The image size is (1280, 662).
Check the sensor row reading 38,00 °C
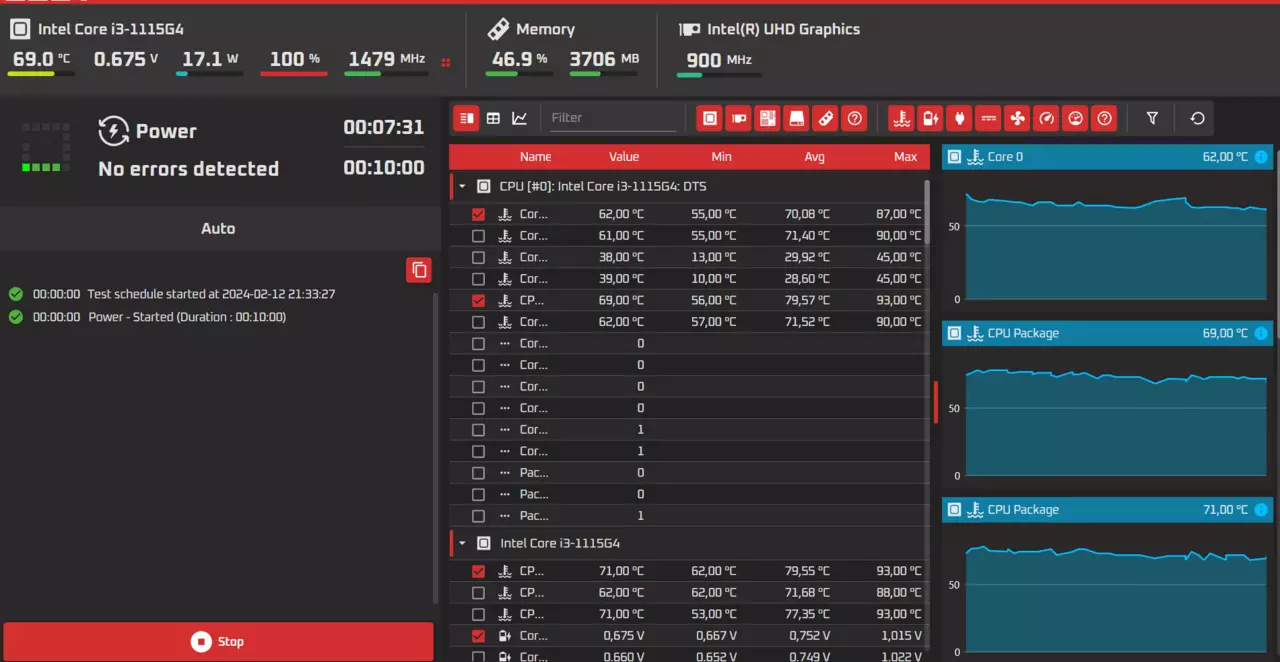coord(478,257)
